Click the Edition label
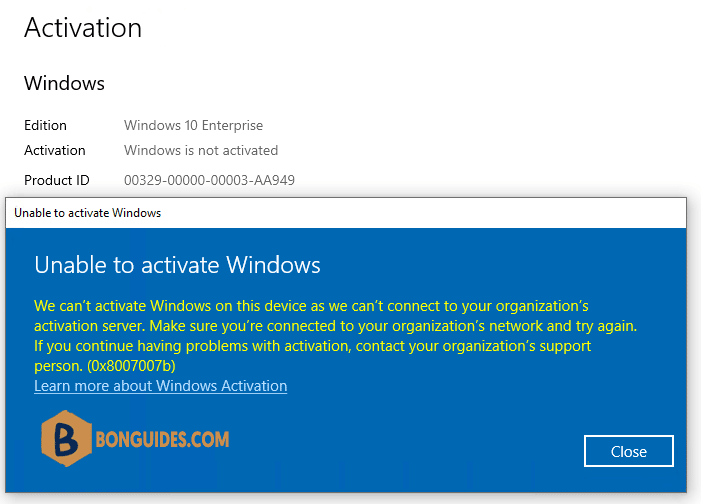Screen dimensions: 701x504 (45, 125)
